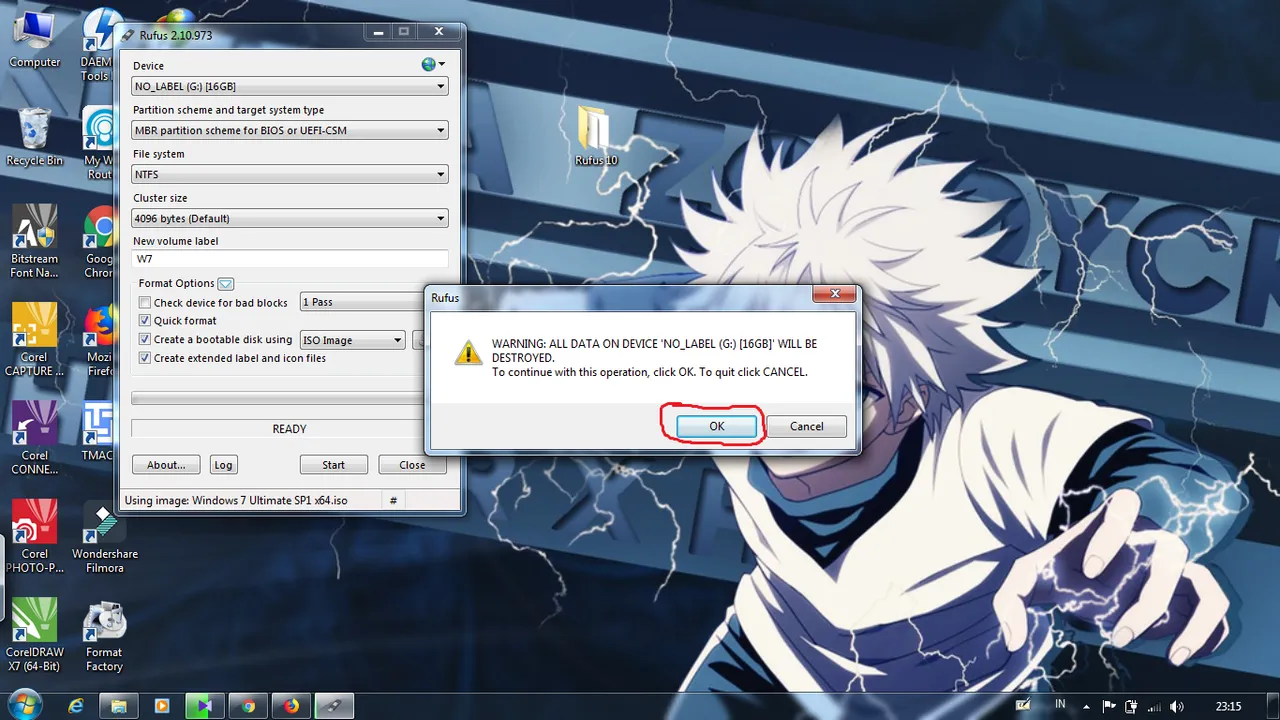Click the About... button in Rufus
This screenshot has width=1280, height=720.
[166, 465]
